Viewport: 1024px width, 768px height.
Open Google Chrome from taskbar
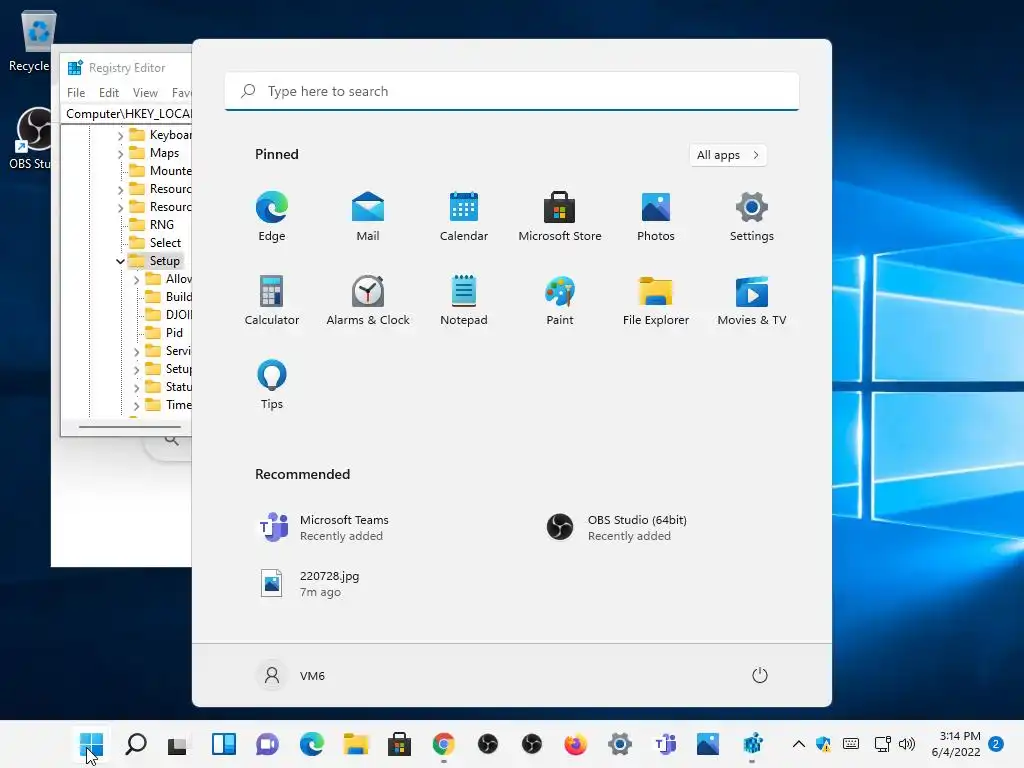(443, 744)
